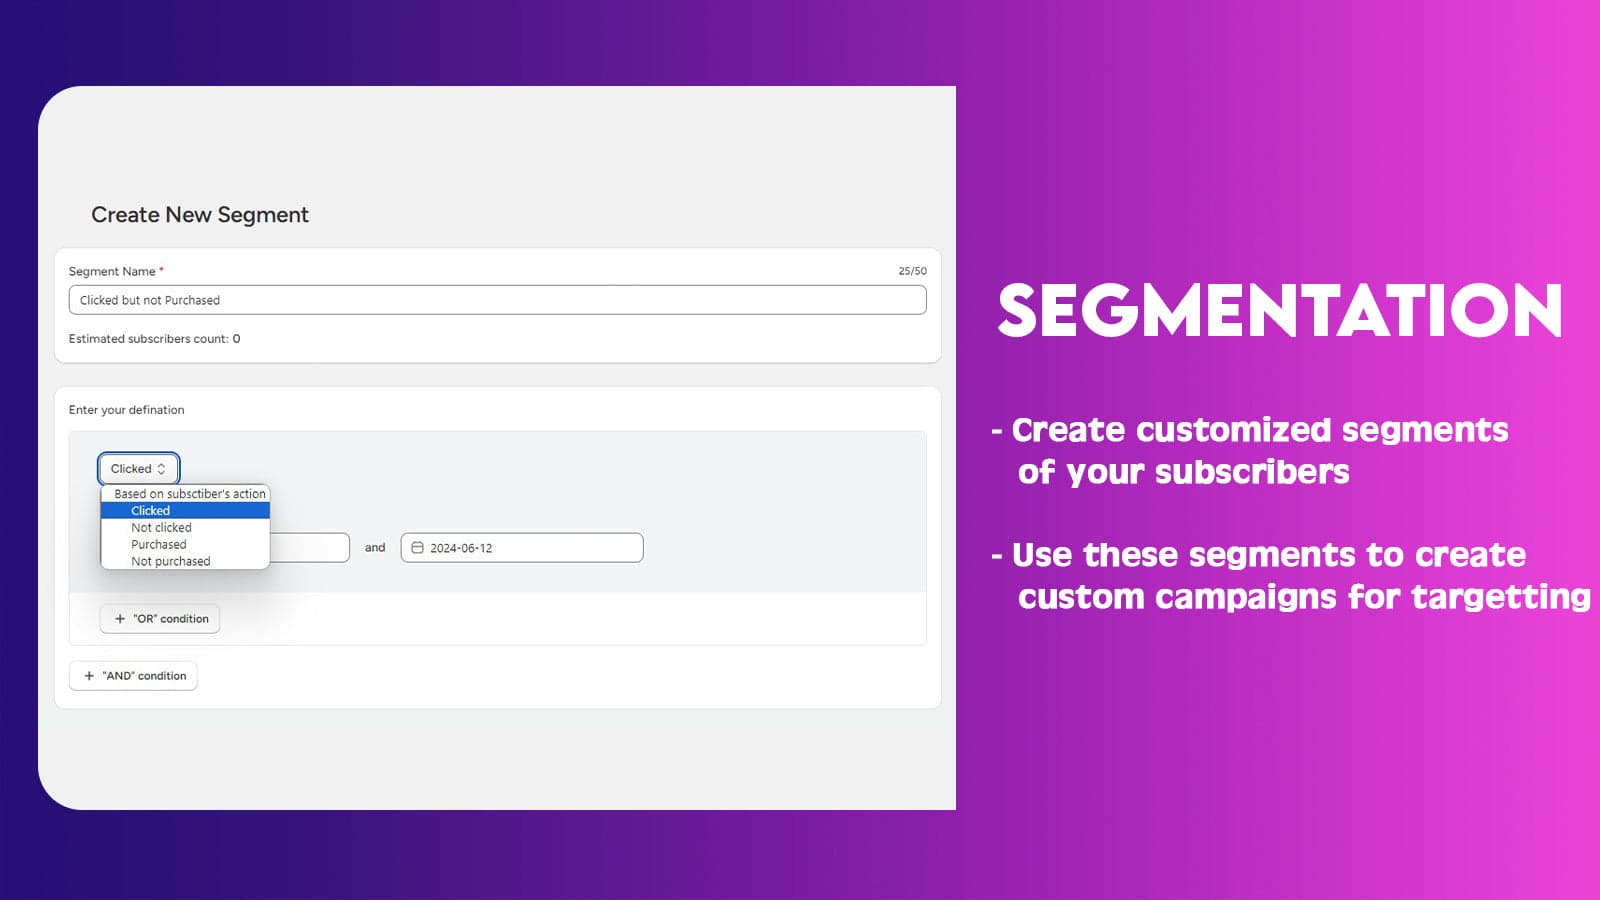1600x900 pixels.
Task: Click the Estimated subscribers count text
Action: (x=154, y=339)
